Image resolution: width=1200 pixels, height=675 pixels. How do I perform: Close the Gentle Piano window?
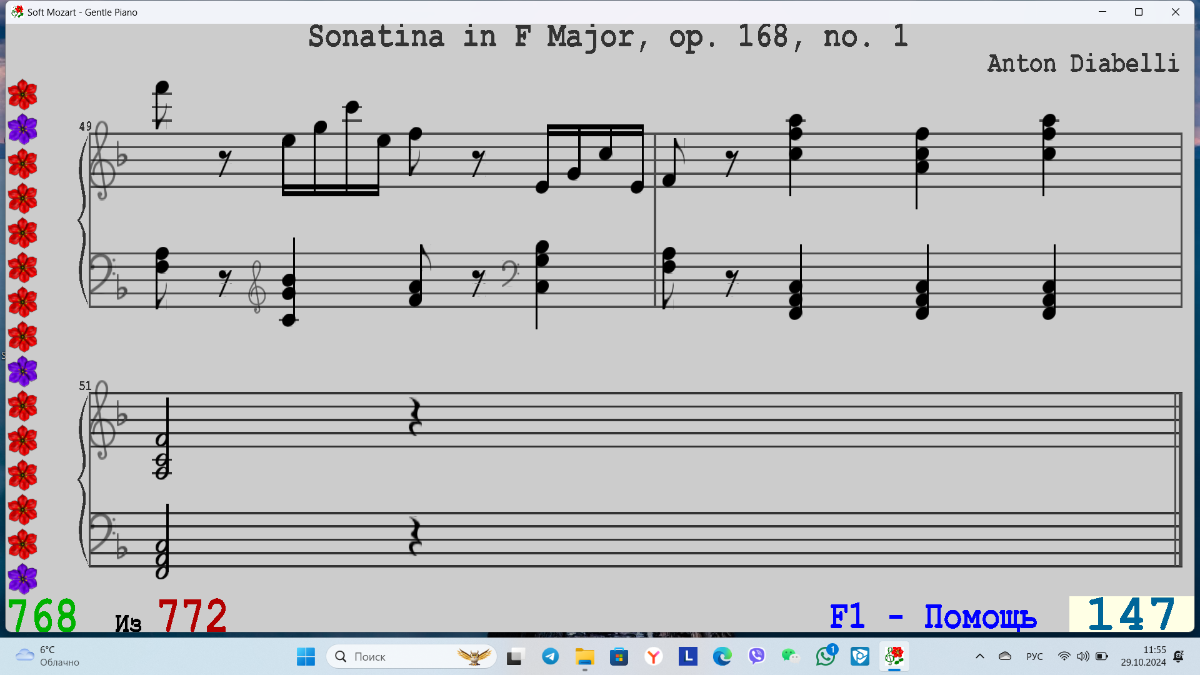pos(1176,12)
